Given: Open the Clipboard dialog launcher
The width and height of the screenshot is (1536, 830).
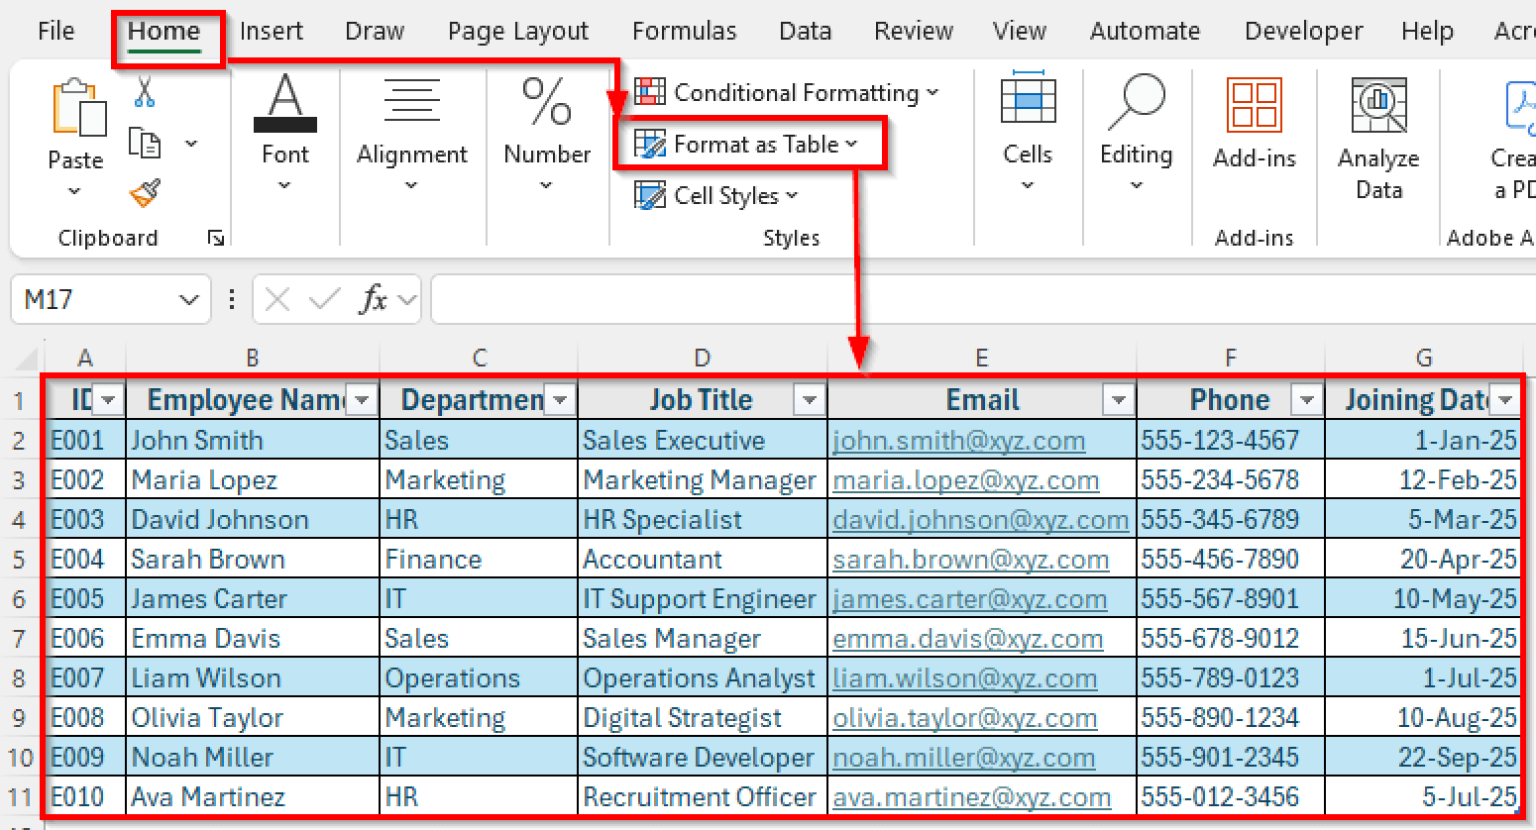Looking at the screenshot, I should 215,238.
